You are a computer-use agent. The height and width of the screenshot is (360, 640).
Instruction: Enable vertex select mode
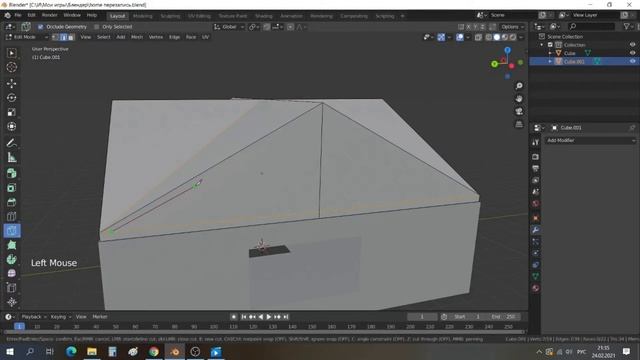click(x=56, y=37)
